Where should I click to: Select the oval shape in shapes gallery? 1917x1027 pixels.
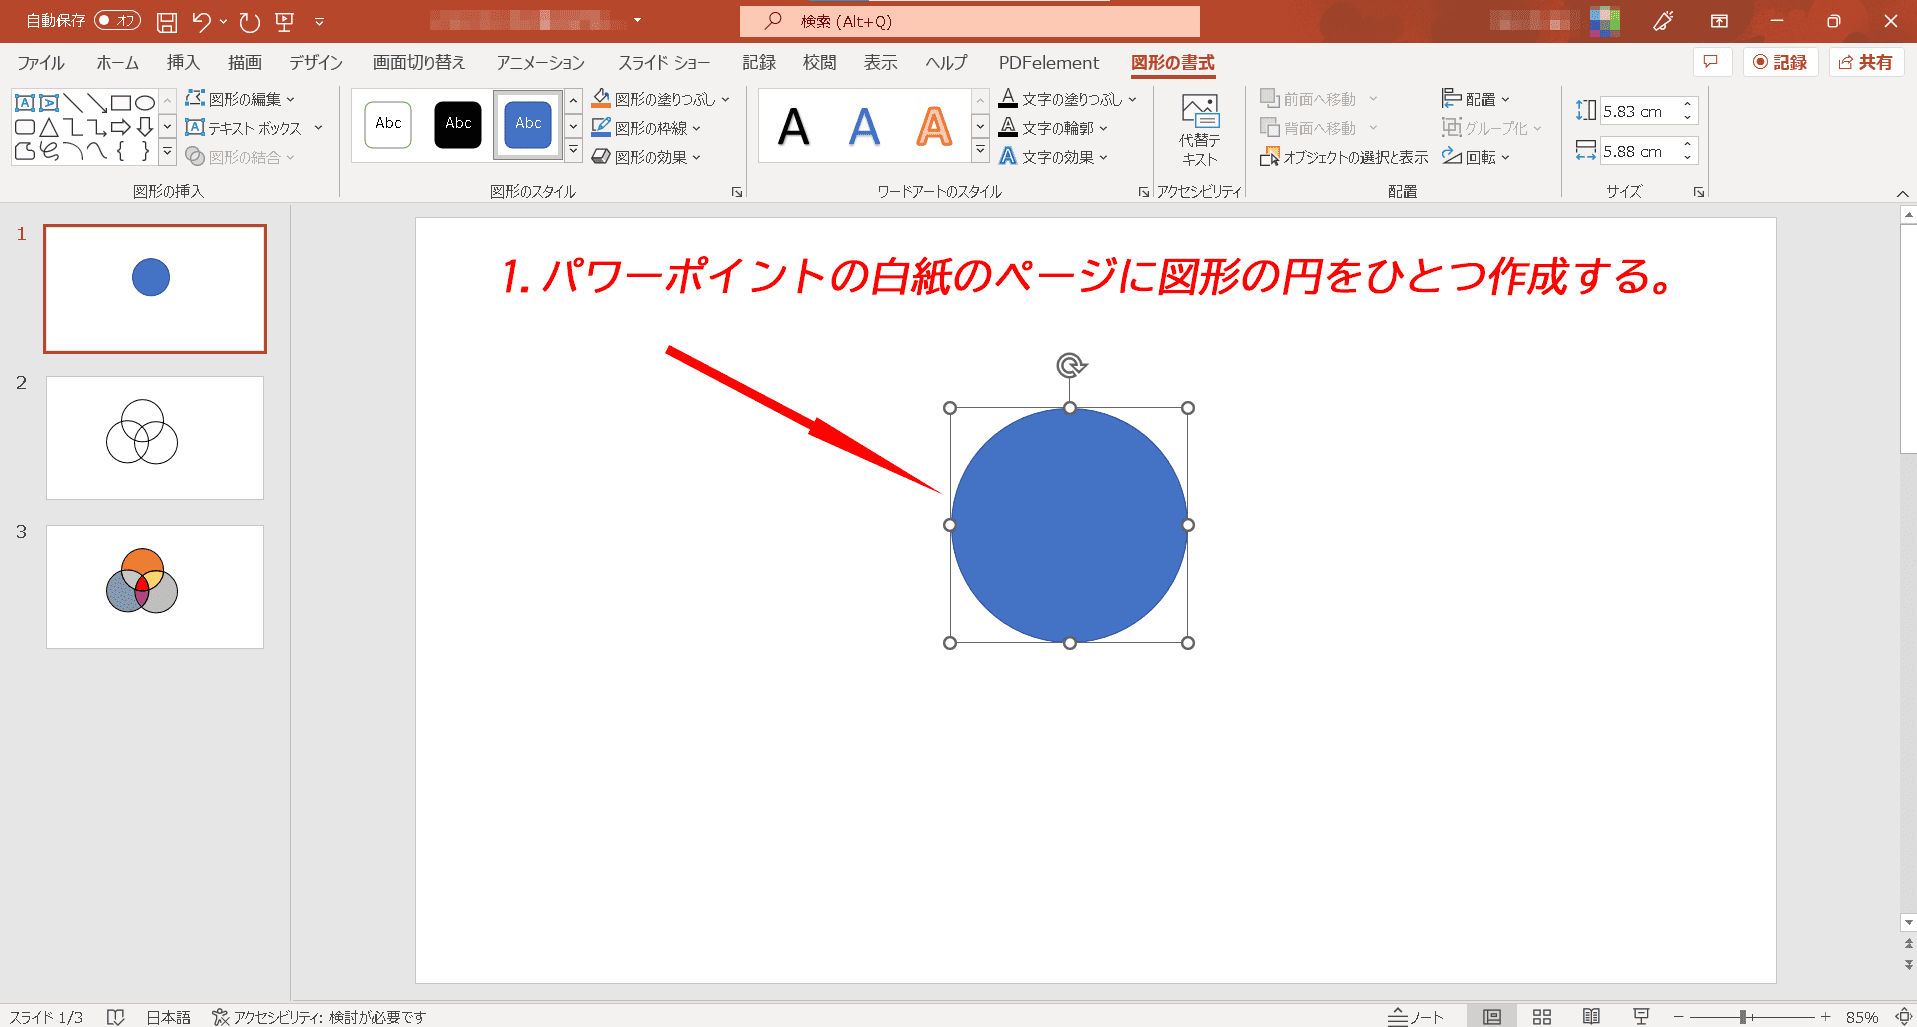click(x=145, y=103)
